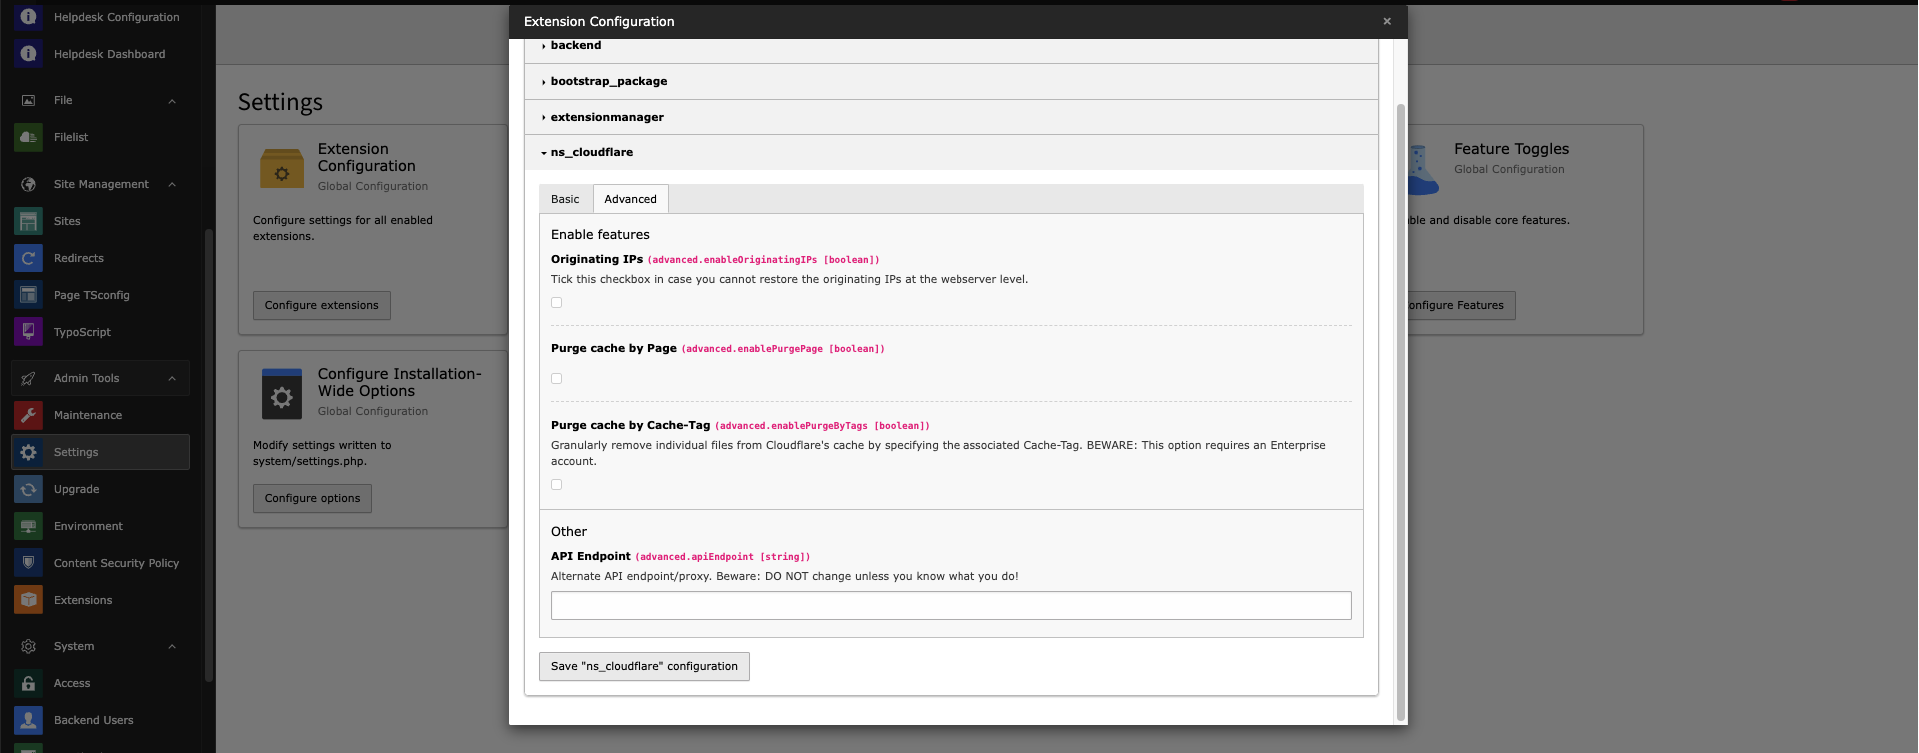1919x753 pixels.
Task: Enable Purge cache by Cache-Tag checkbox
Action: coord(557,485)
